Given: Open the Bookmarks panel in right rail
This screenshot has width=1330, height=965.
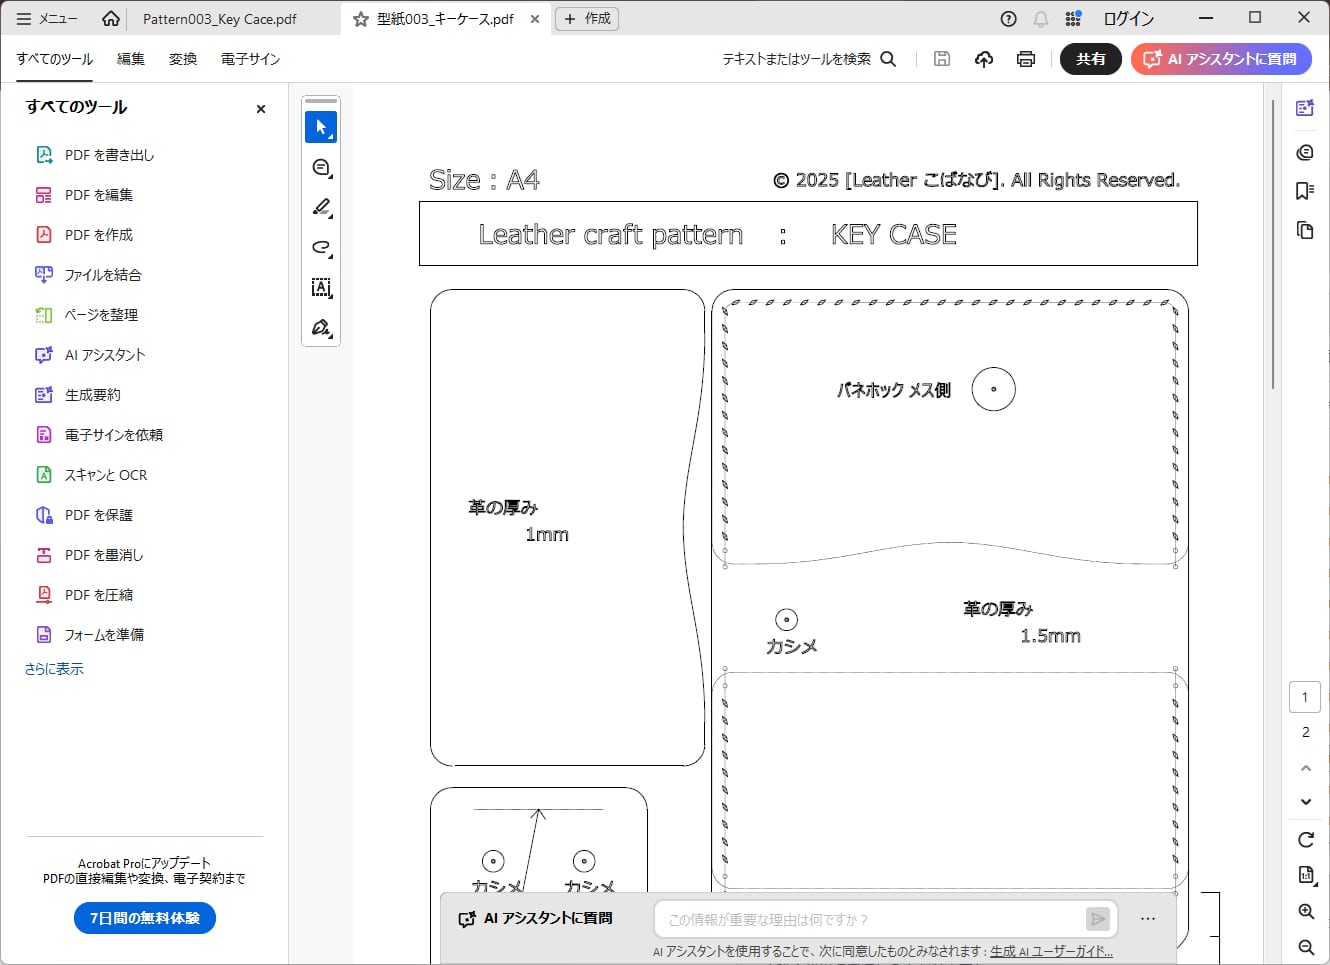Looking at the screenshot, I should coord(1305,191).
